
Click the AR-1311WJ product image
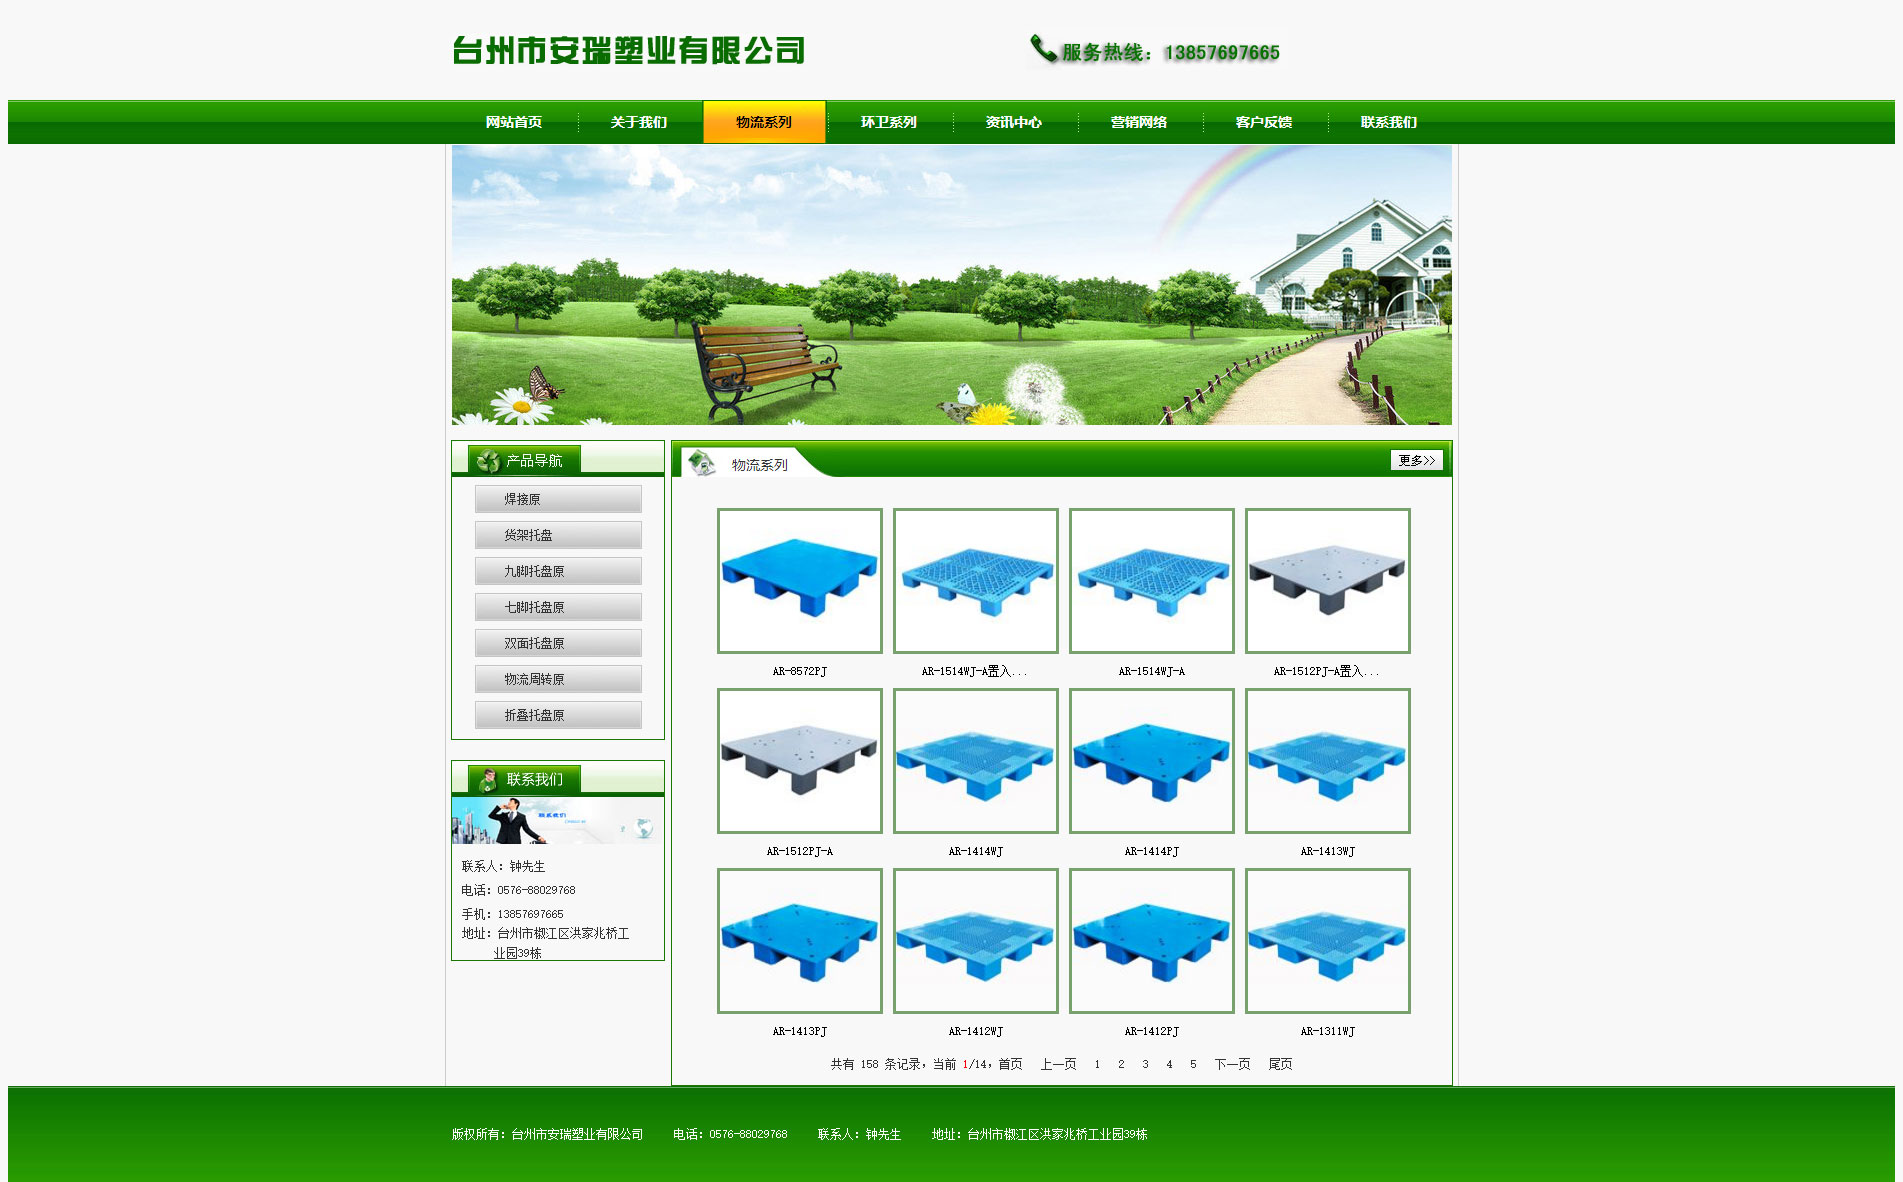pyautogui.click(x=1327, y=940)
